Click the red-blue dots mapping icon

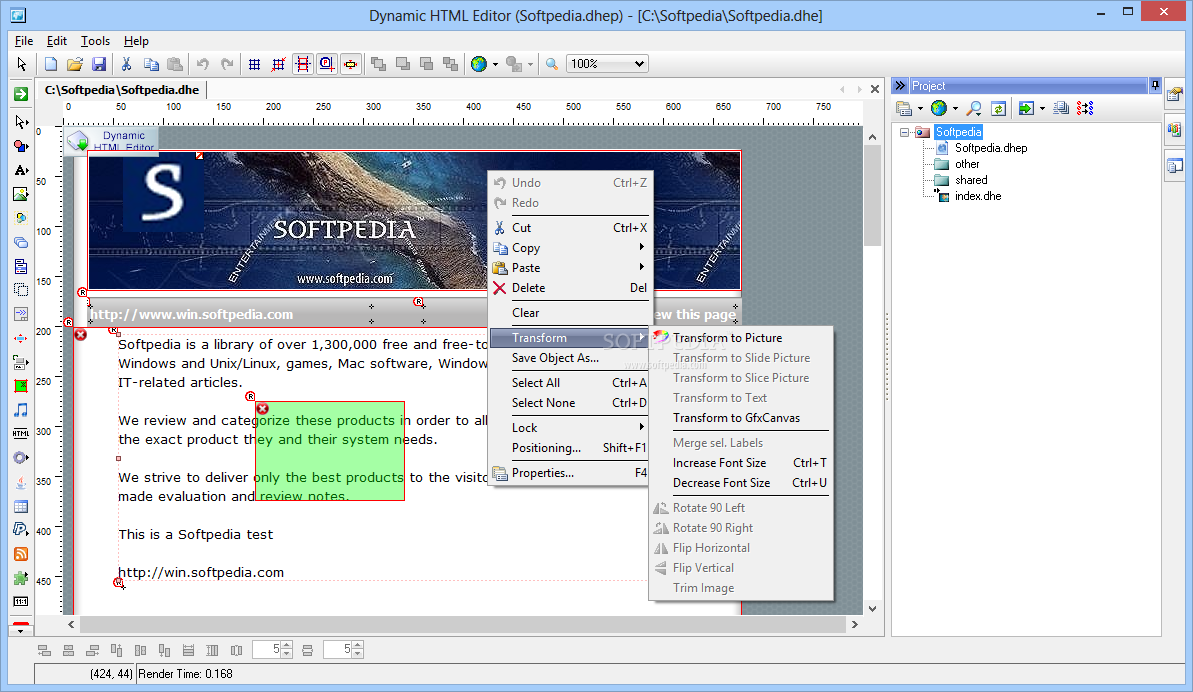[1086, 109]
